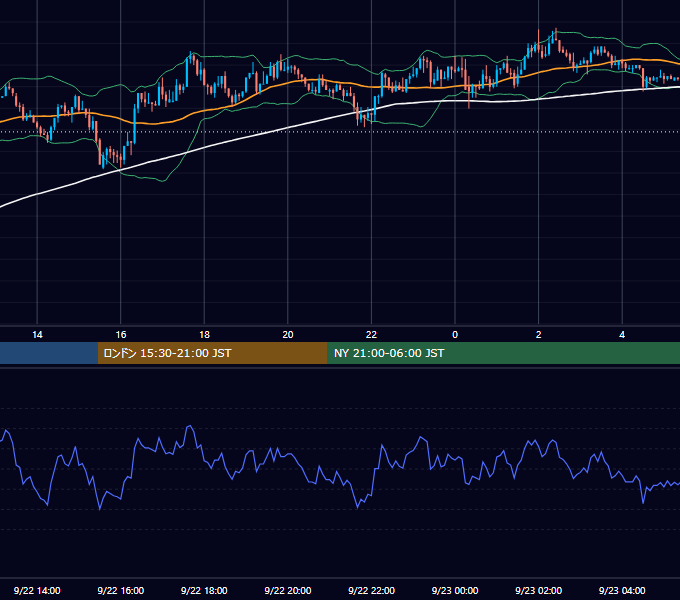
Task: Click hour label 0 on price chart axis
Action: 455,335
